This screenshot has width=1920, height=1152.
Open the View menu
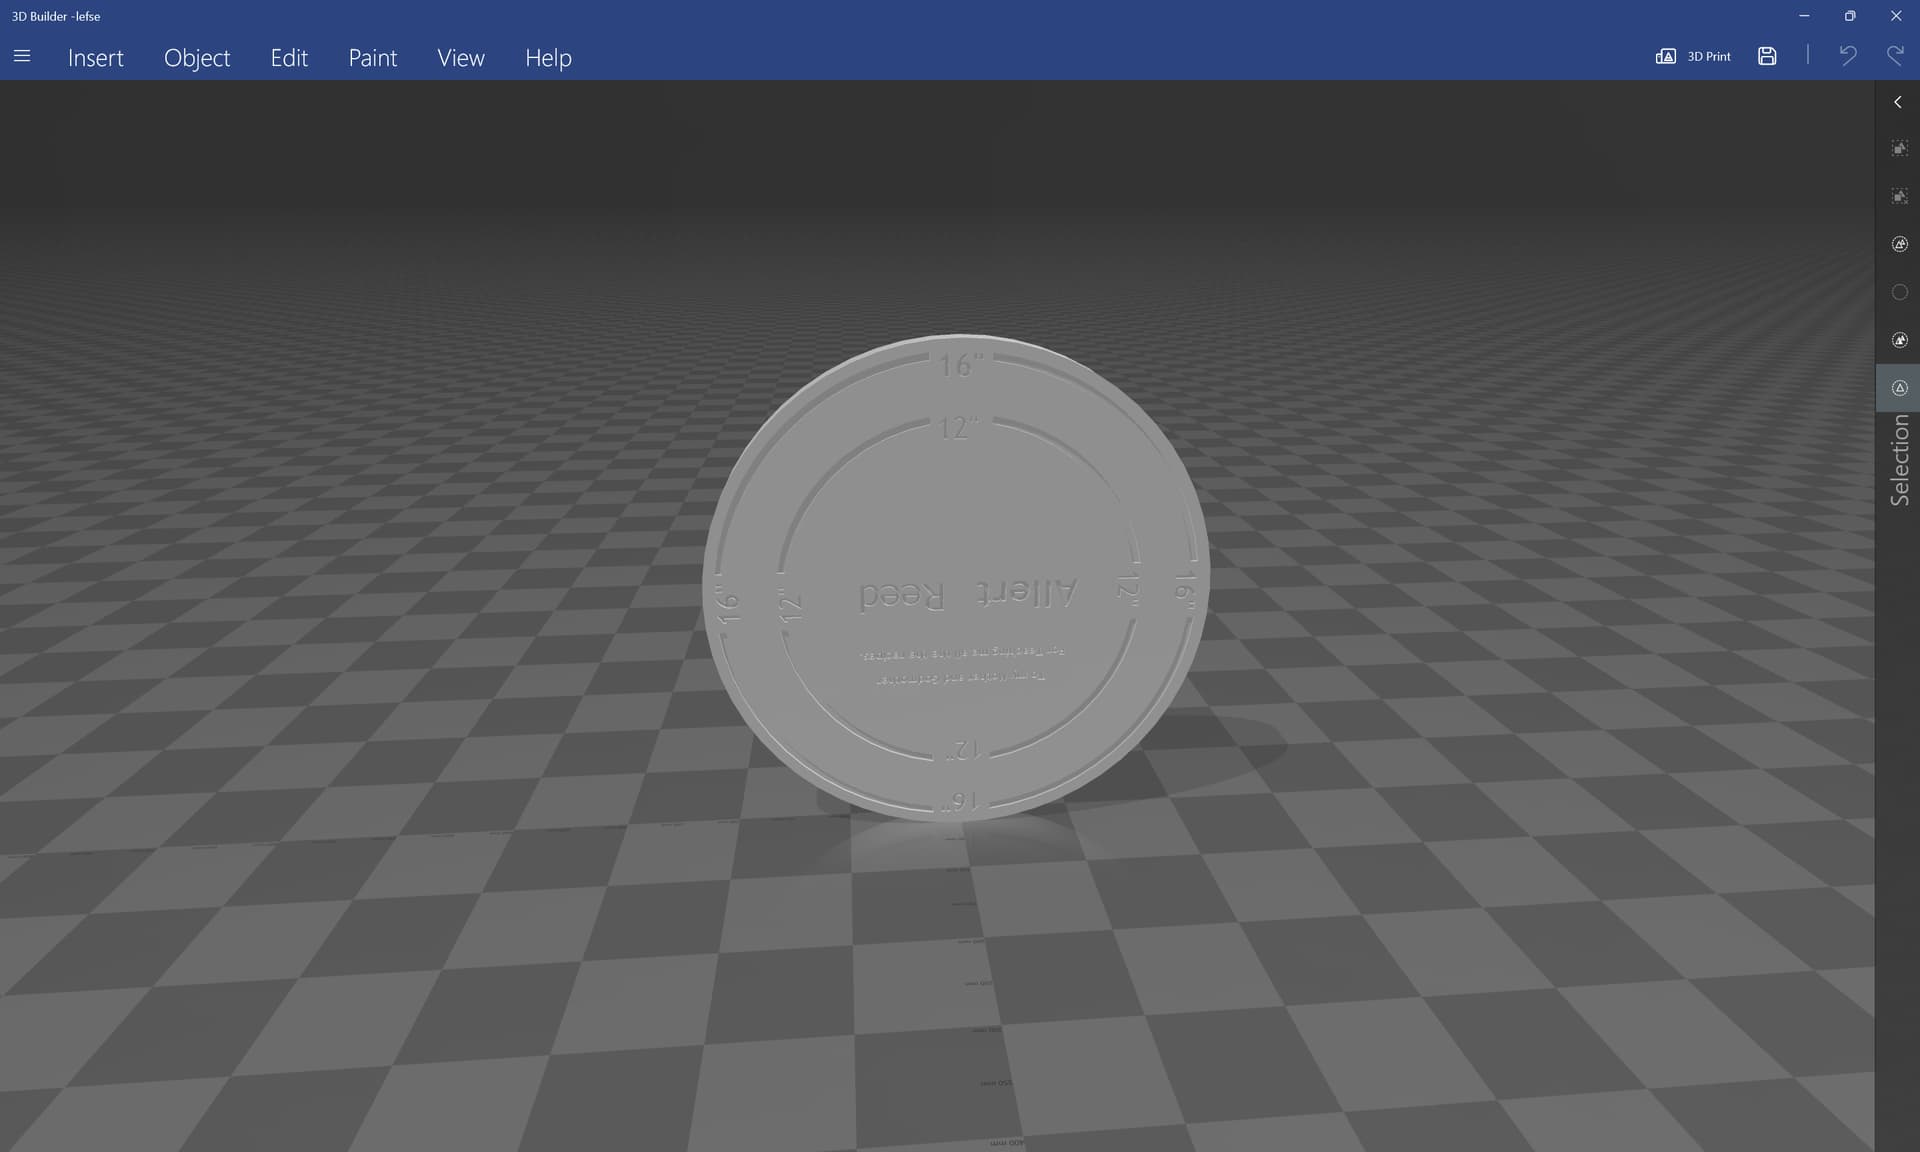(461, 58)
